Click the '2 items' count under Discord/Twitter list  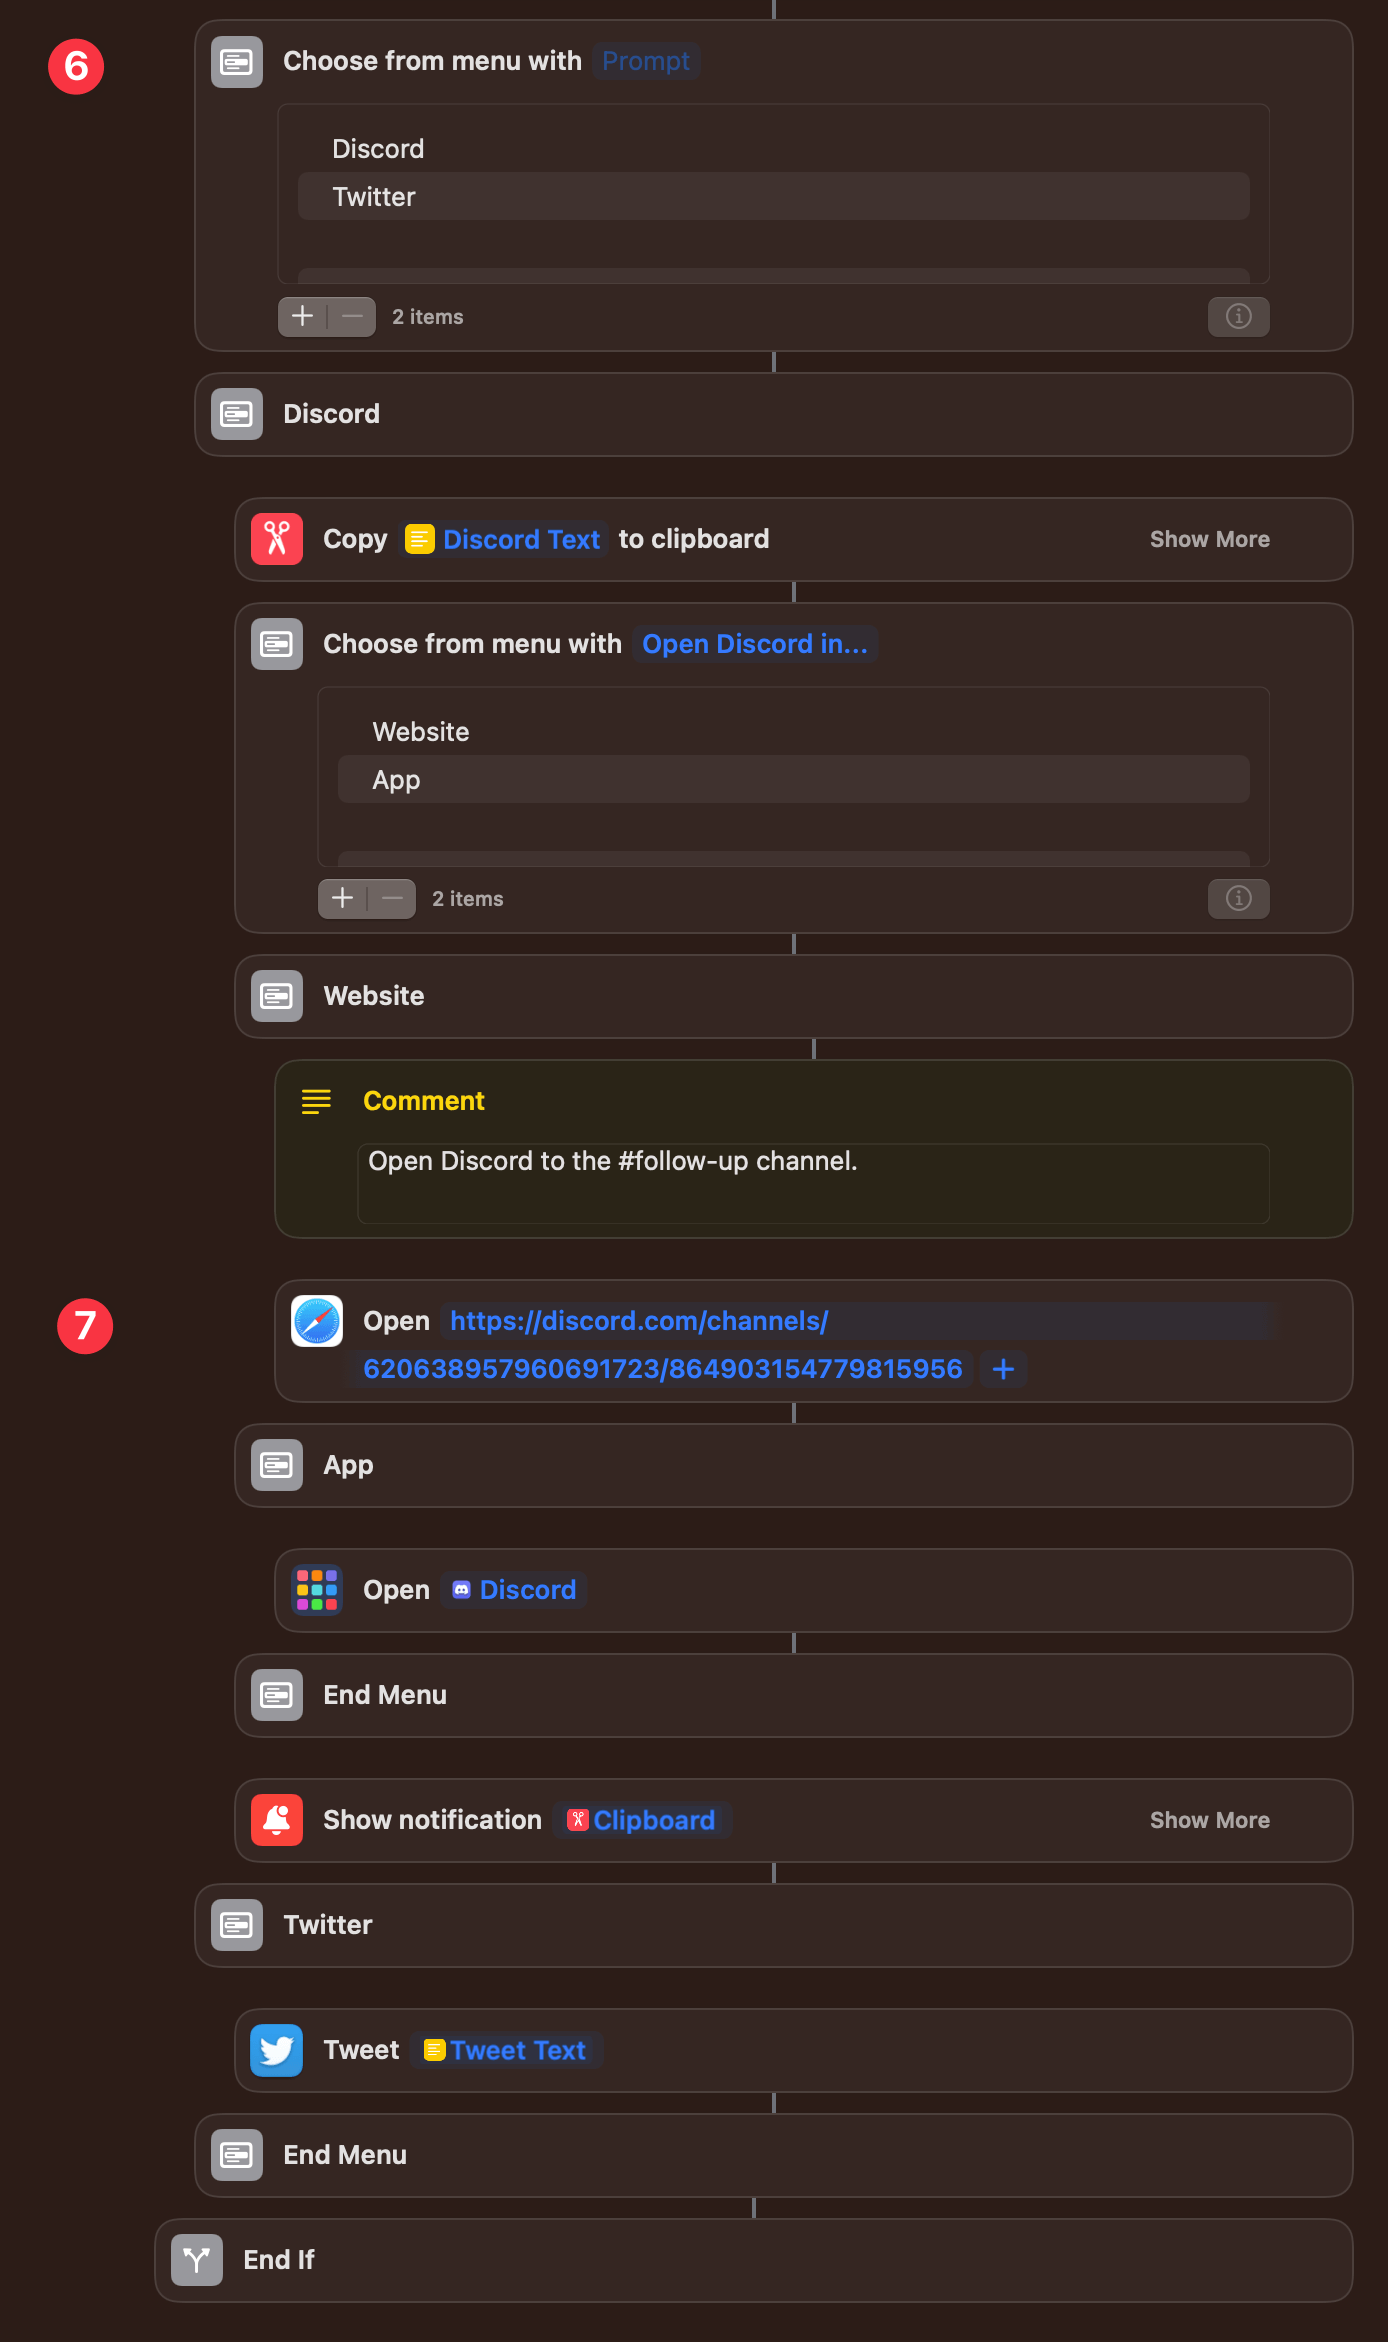pos(428,317)
